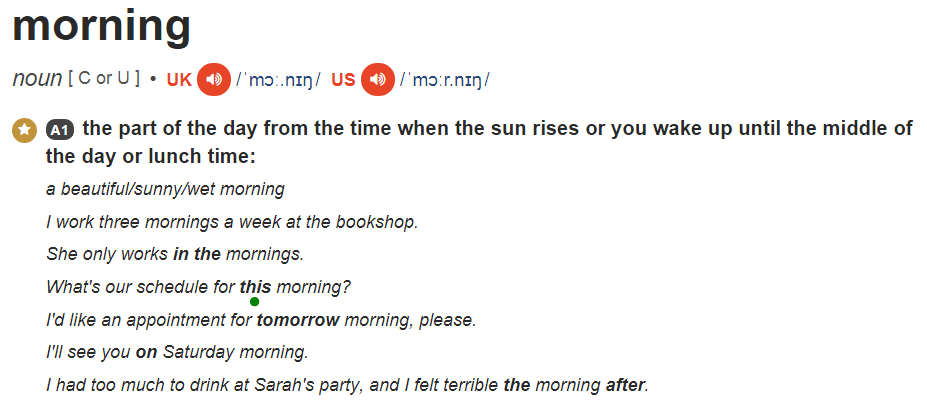Click the red 'US' label
The width and height of the screenshot is (927, 407).
[x=343, y=80]
